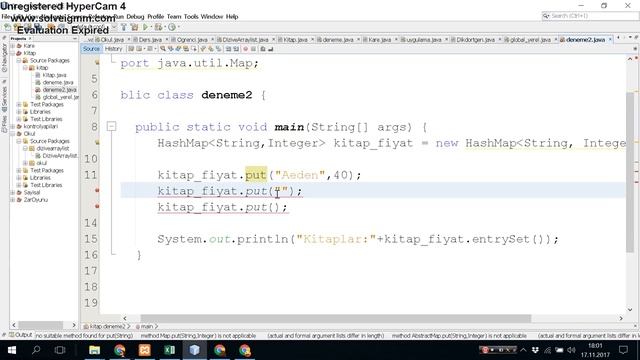
Task: Open Excel from the Windows taskbar
Action: point(169,350)
